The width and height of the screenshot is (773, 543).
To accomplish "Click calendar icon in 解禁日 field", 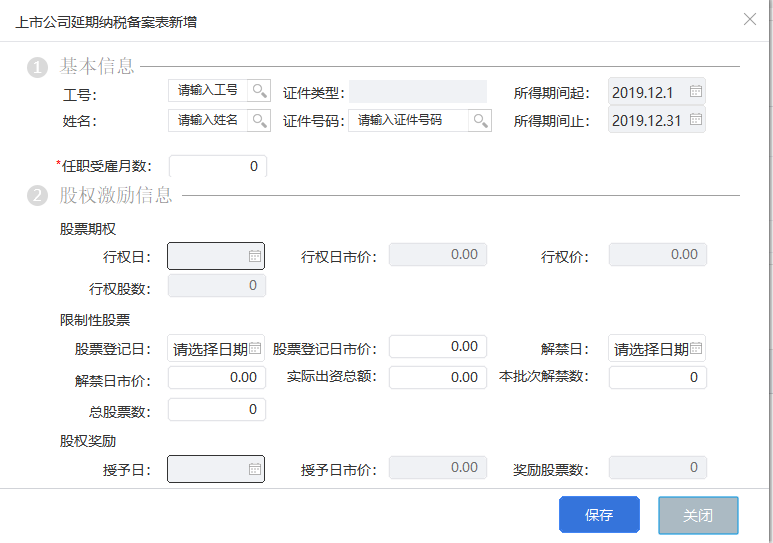I will pyautogui.click(x=697, y=349).
